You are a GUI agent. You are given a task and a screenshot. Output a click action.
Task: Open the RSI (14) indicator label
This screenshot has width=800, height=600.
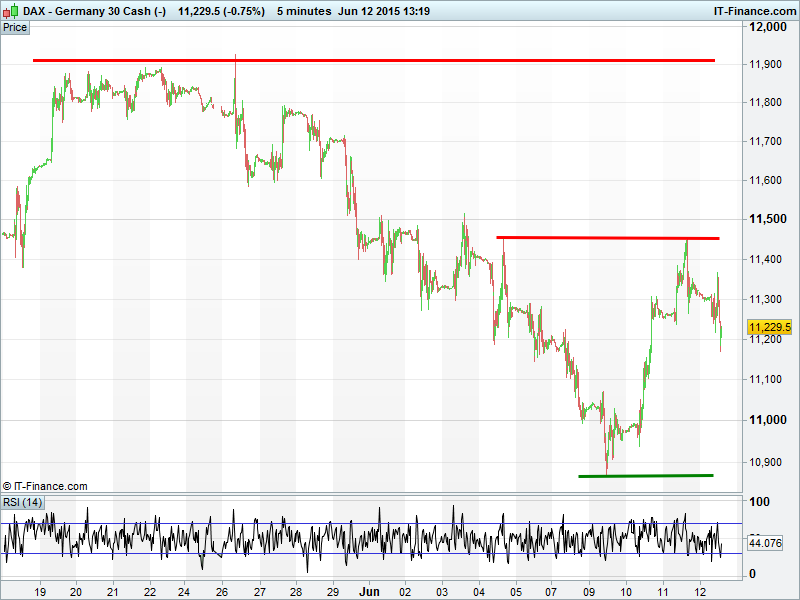point(22,503)
